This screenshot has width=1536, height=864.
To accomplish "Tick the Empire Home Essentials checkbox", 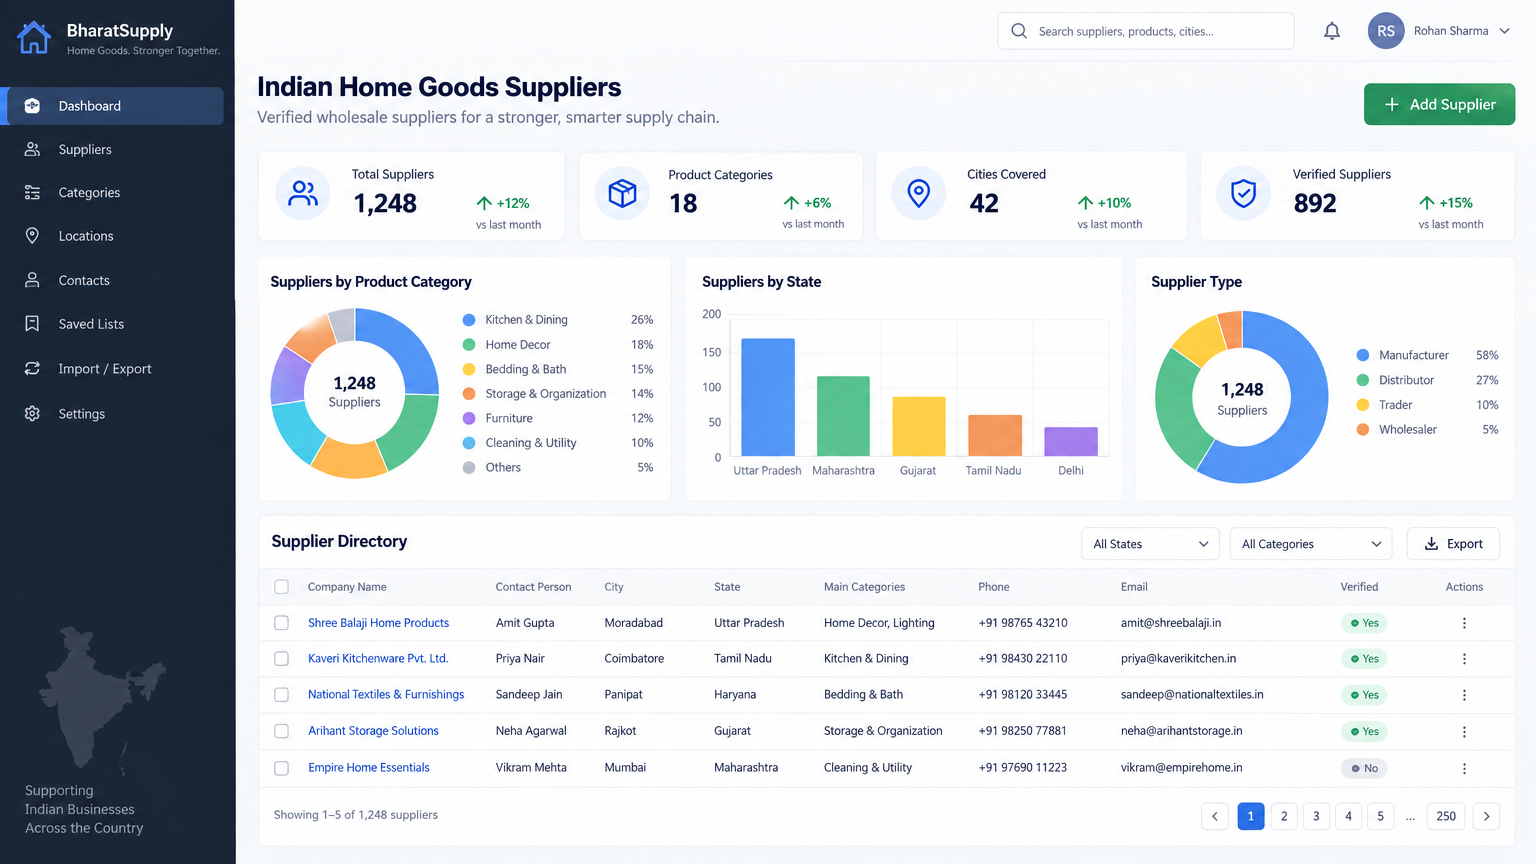I will tap(281, 768).
